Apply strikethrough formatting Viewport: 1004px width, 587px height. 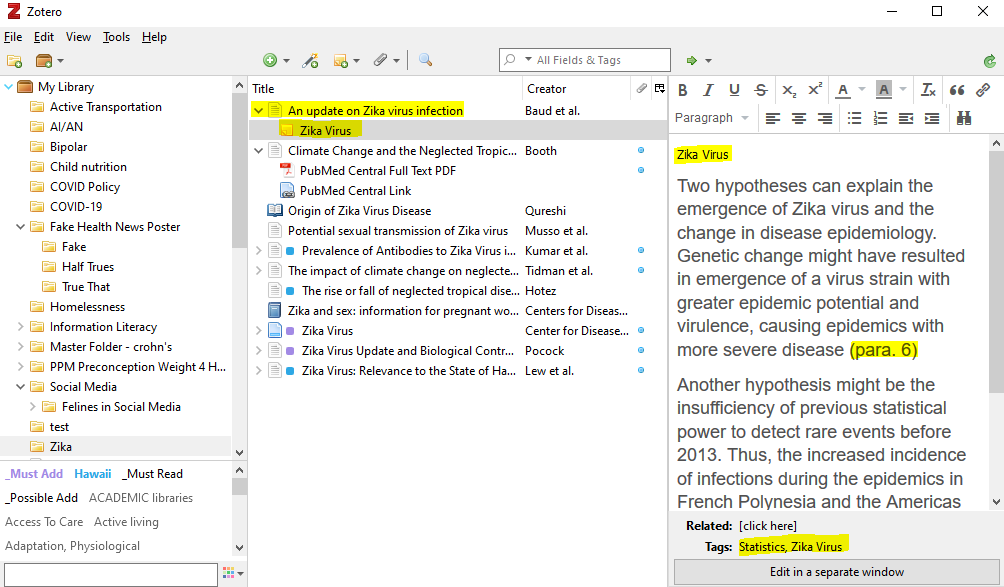tap(761, 90)
